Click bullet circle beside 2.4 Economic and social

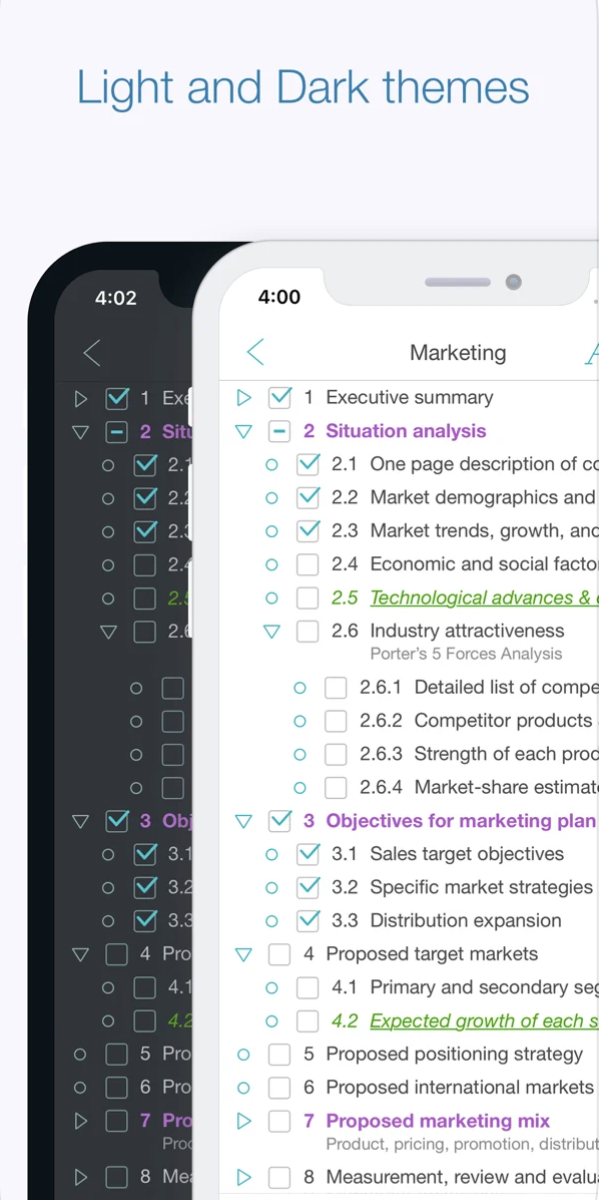pyautogui.click(x=271, y=565)
